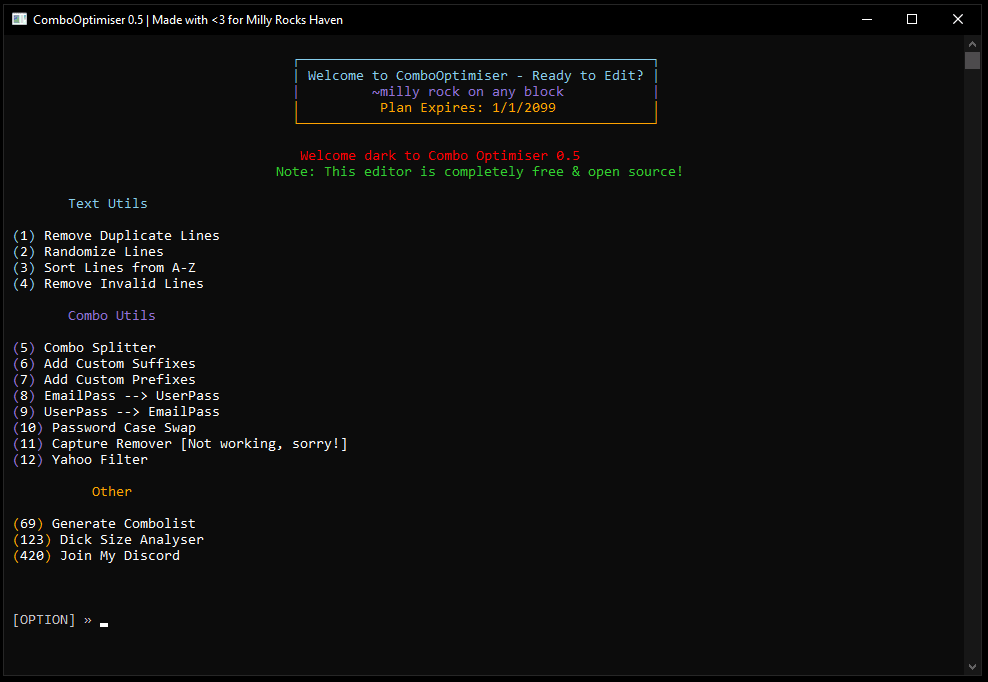
Task: Open the Yahoo Filter
Action: 98,459
